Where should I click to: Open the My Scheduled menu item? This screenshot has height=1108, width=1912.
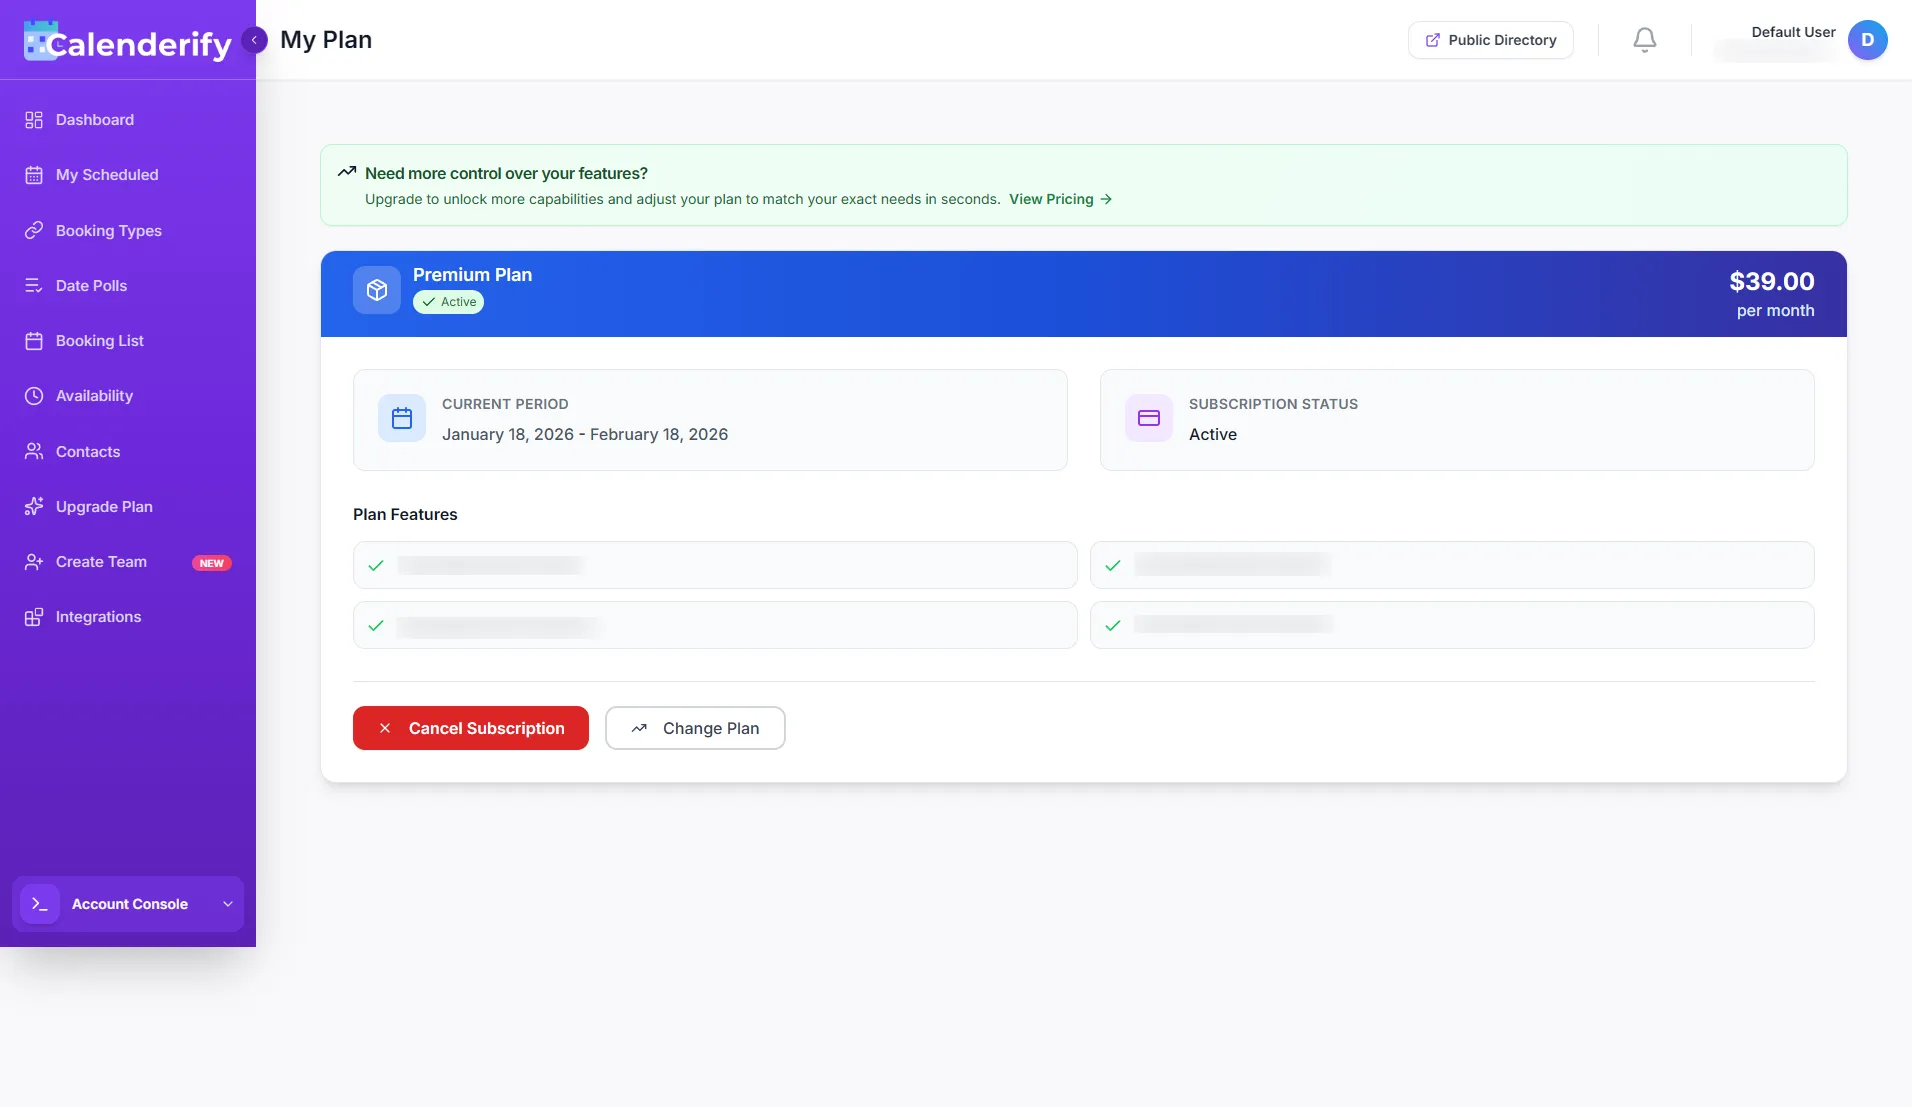click(106, 175)
